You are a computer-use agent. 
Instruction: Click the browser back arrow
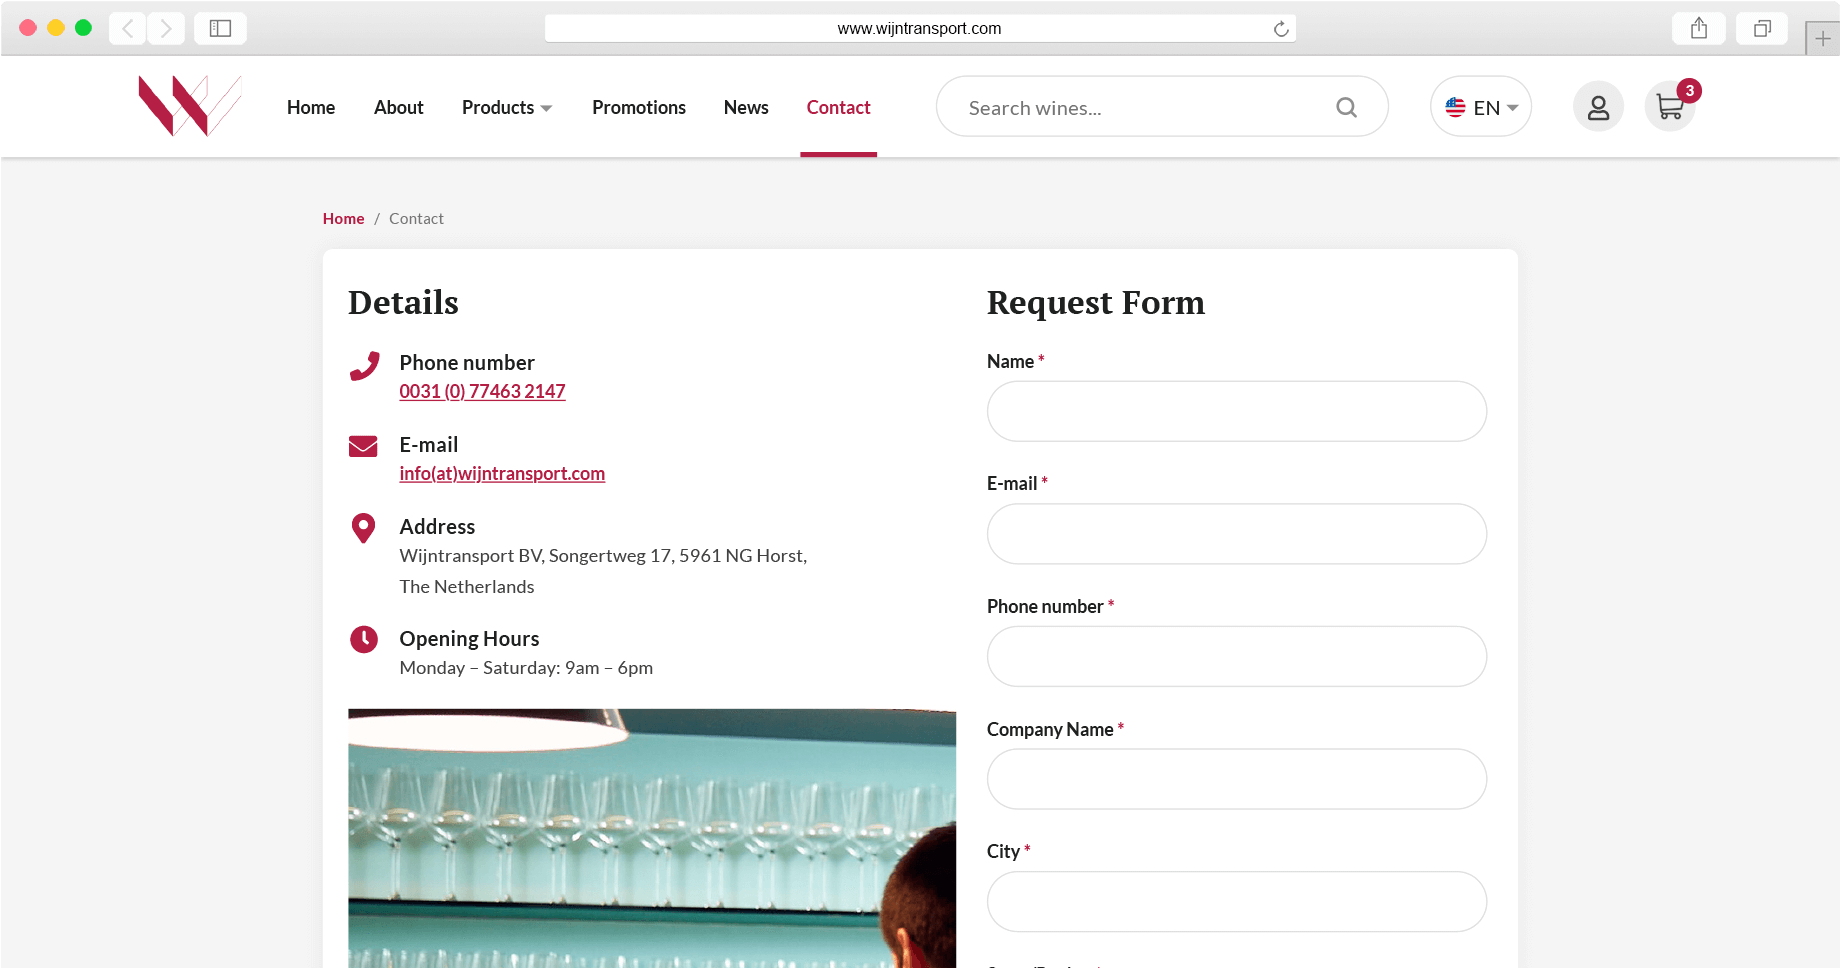coord(128,28)
